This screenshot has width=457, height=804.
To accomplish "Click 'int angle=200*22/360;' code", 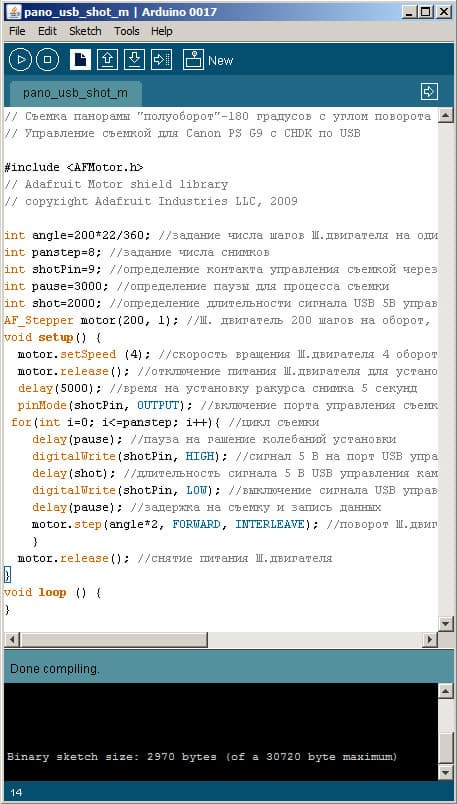I will coord(77,235).
